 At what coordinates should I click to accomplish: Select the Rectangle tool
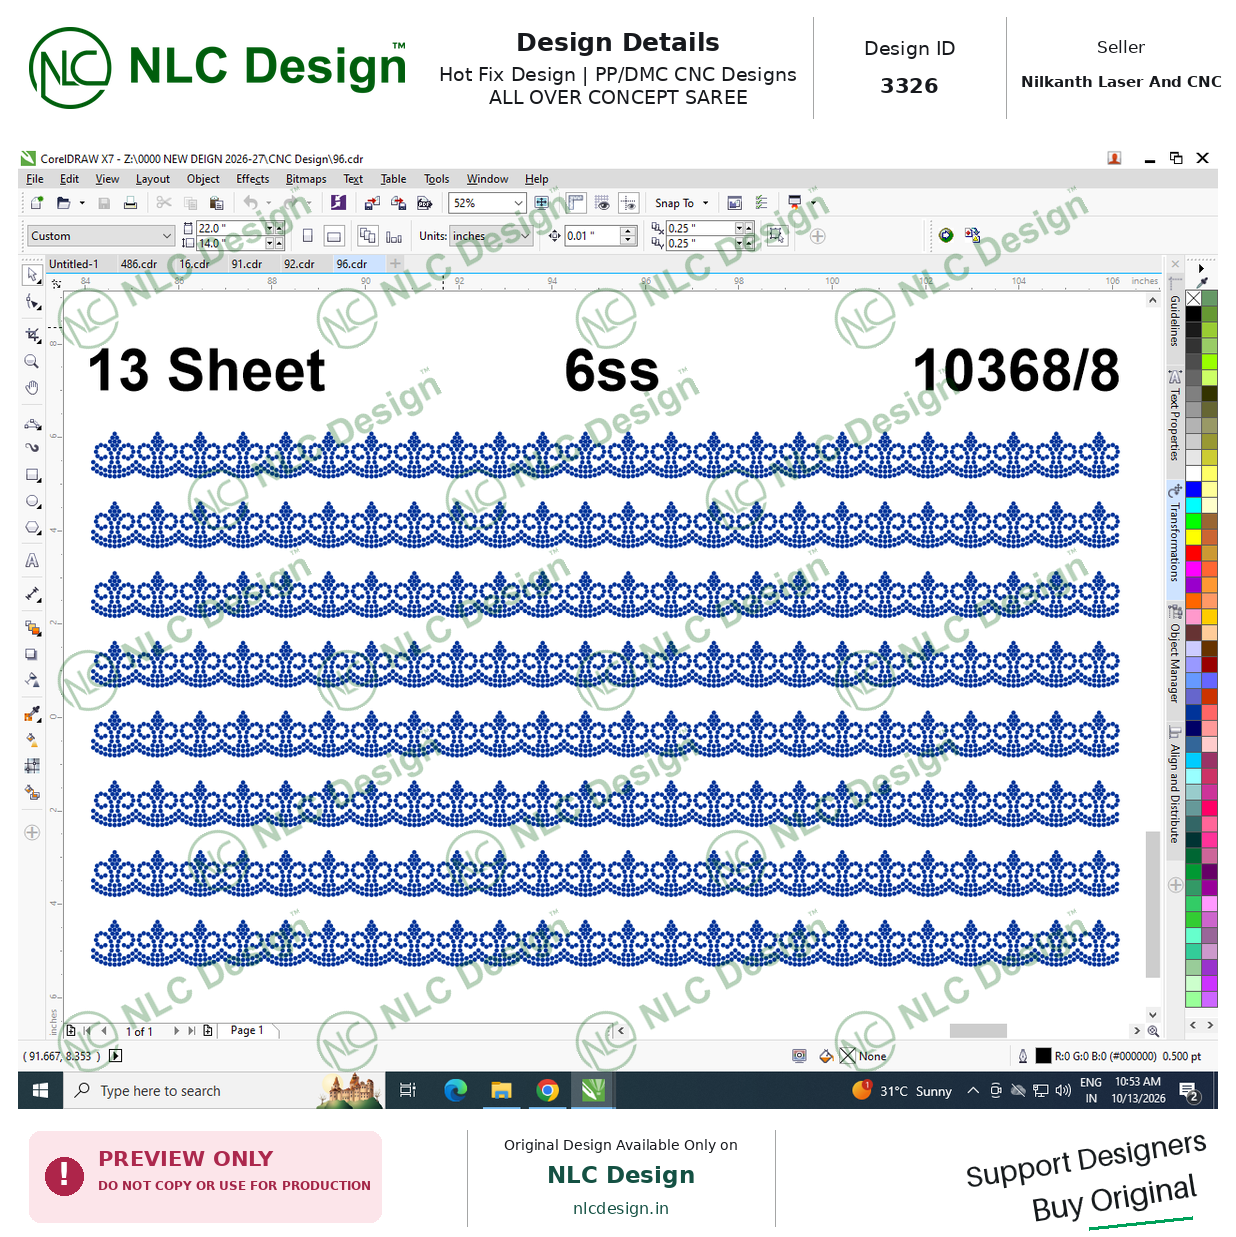(x=32, y=475)
